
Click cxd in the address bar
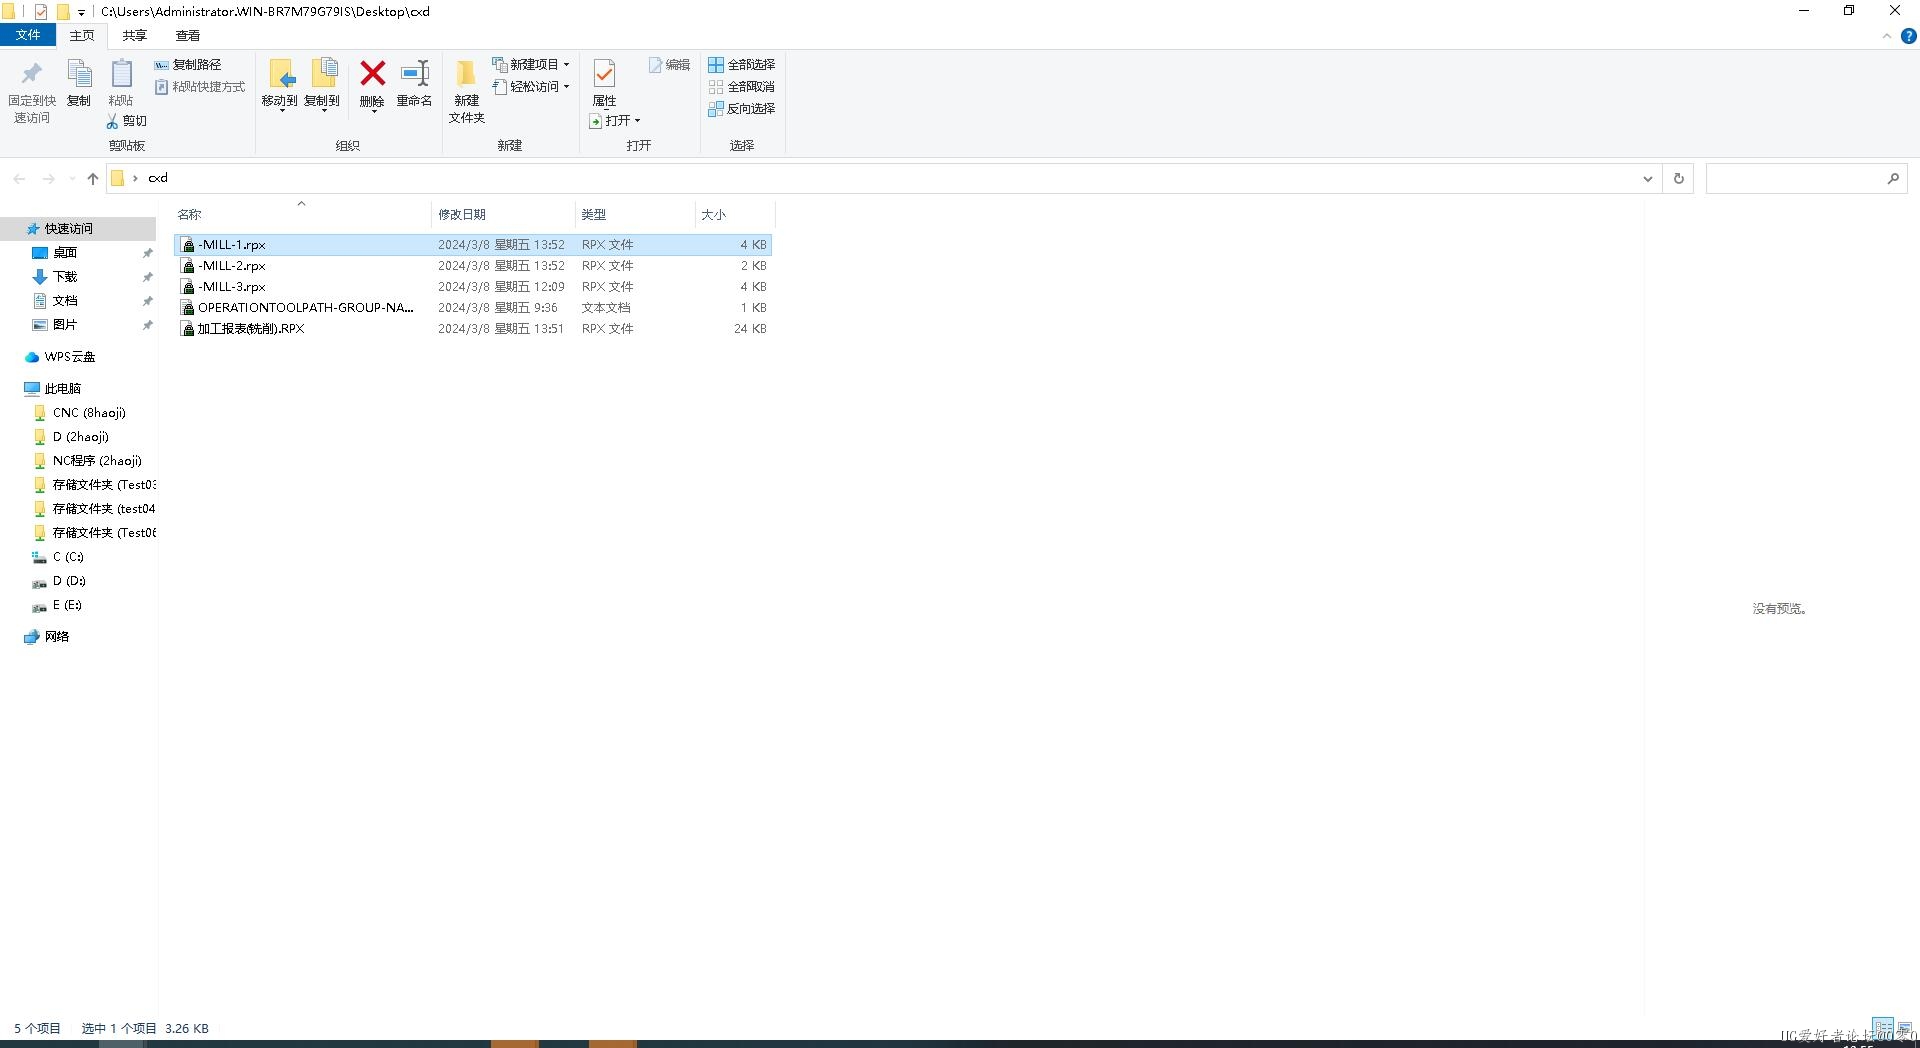(x=158, y=178)
